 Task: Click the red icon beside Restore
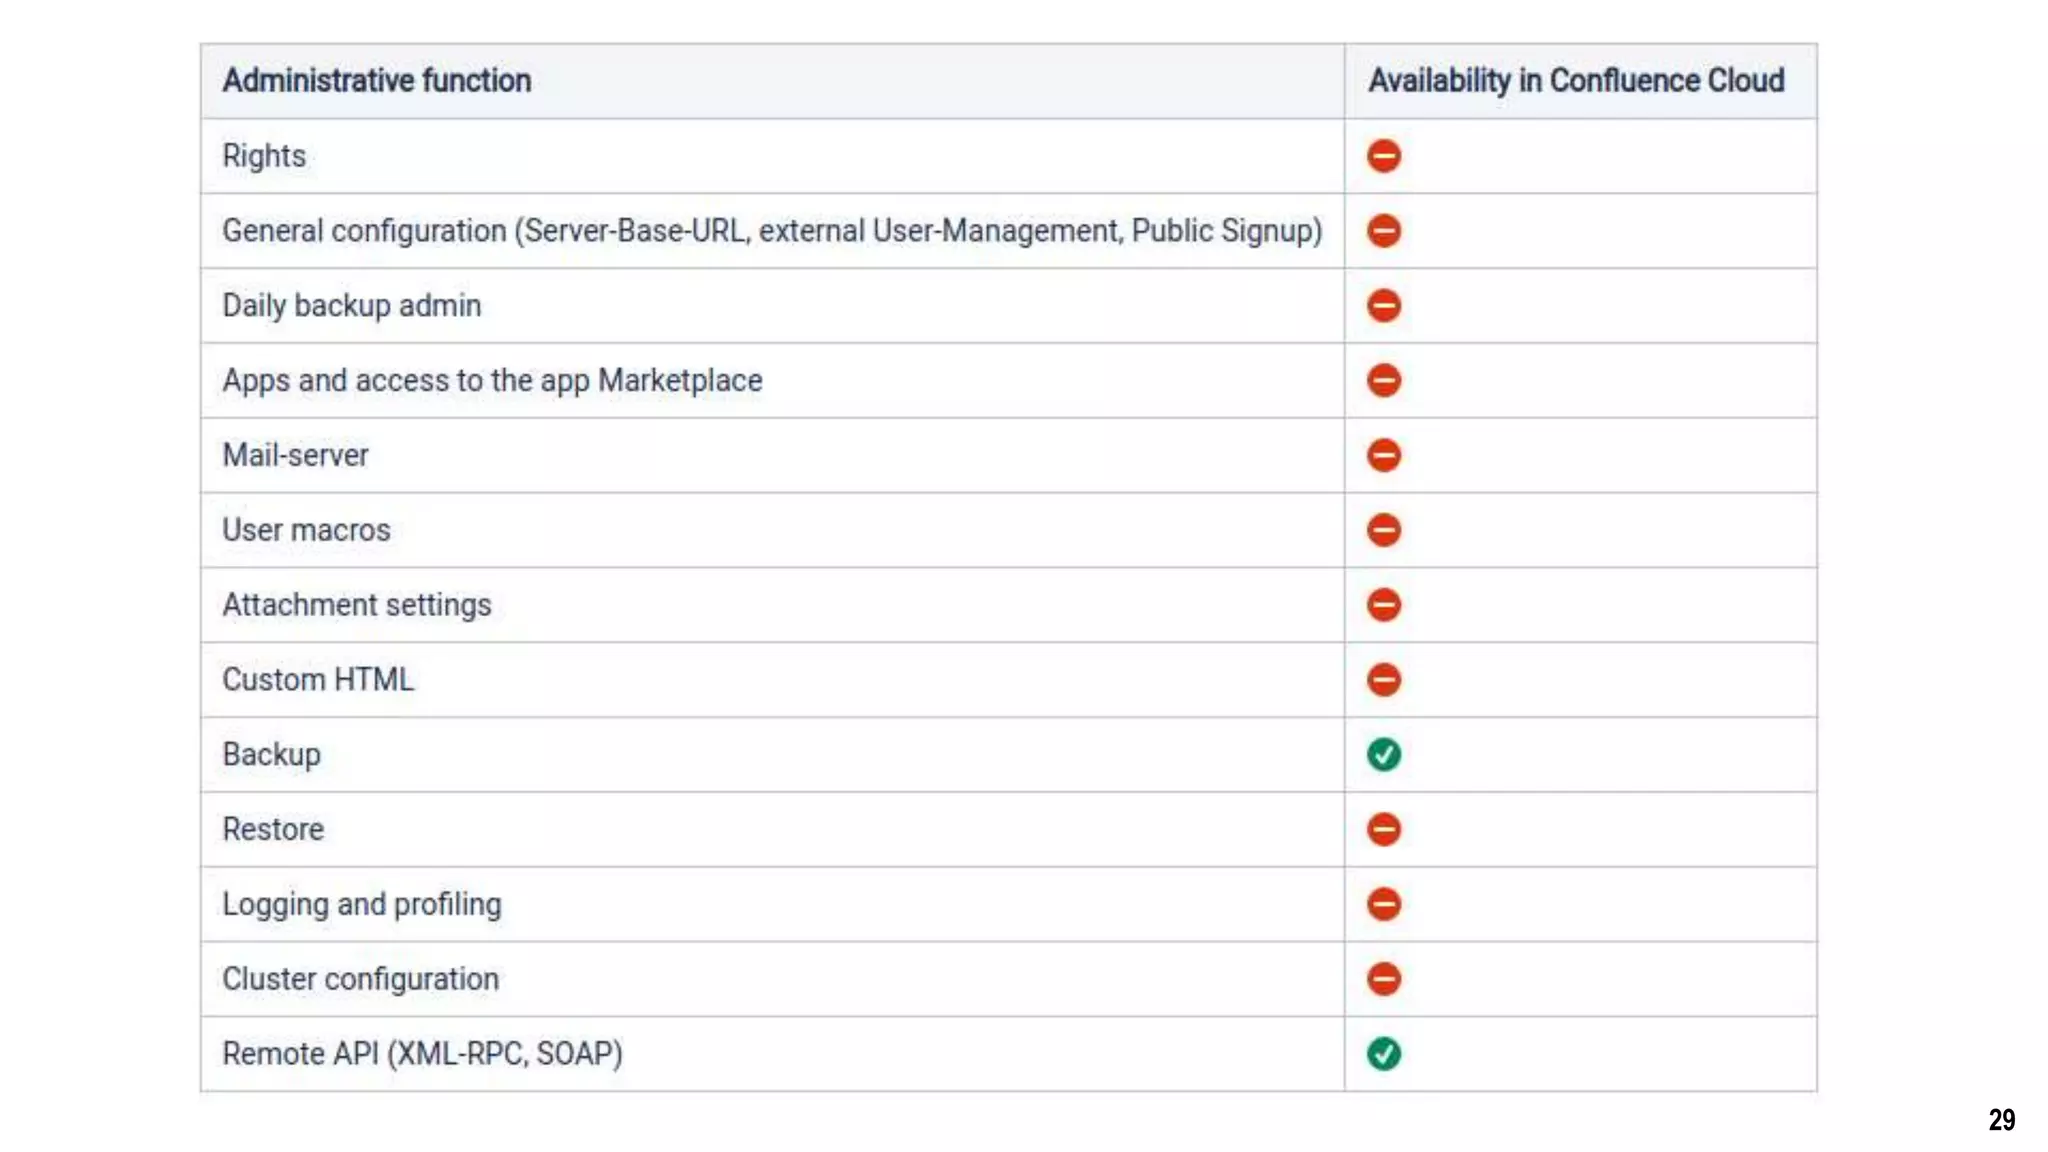[1383, 829]
